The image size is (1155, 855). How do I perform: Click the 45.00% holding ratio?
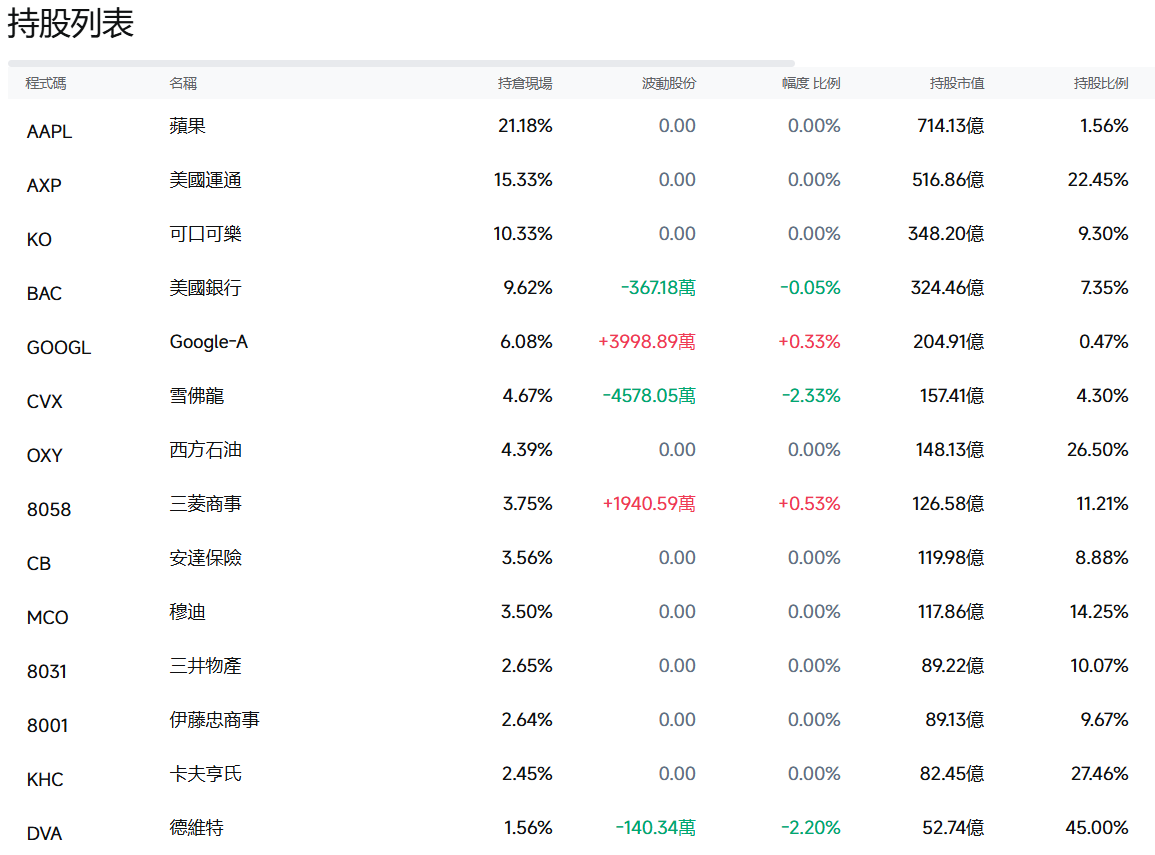pos(1097,828)
